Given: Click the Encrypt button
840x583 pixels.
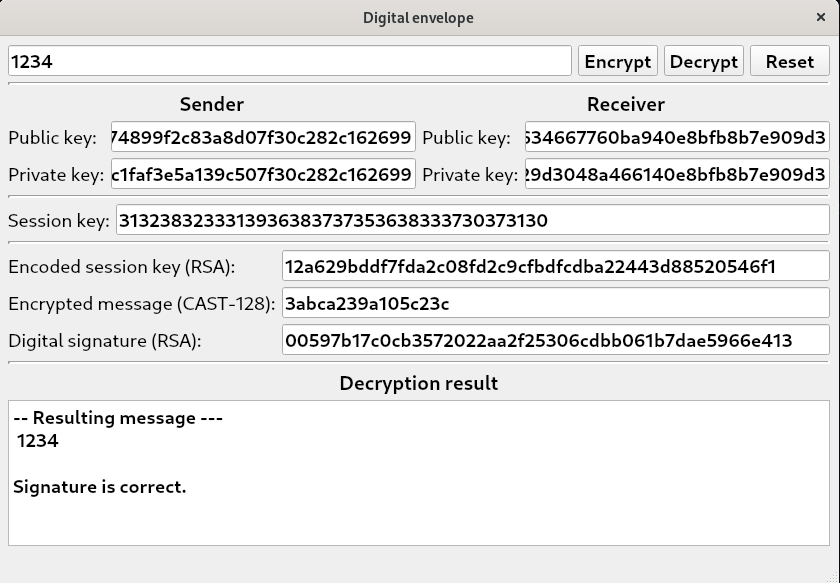Looking at the screenshot, I should click(x=617, y=61).
